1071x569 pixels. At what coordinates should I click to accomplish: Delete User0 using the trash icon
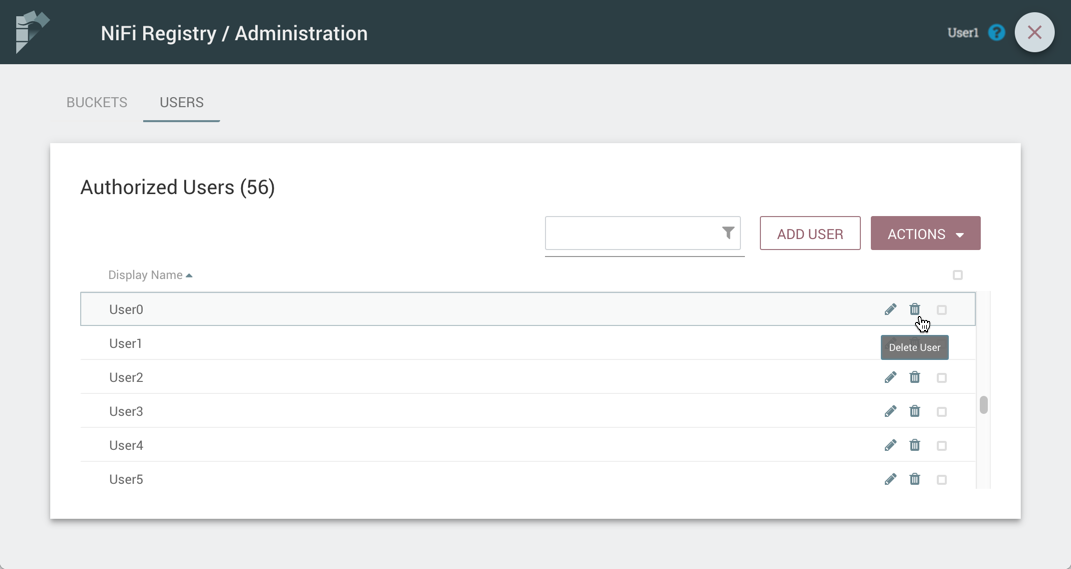click(914, 310)
